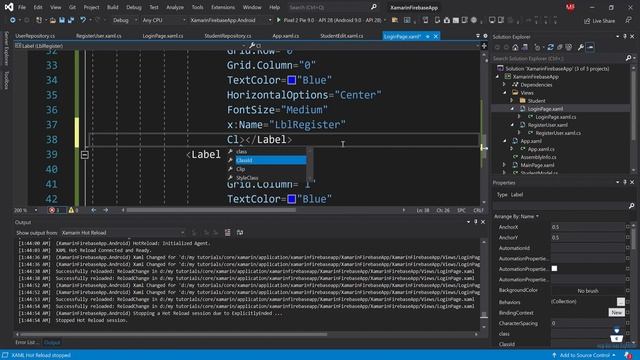This screenshot has height=360, width=640.
Task: Open the Any CPU platform dropdown
Action: pos(163,20)
